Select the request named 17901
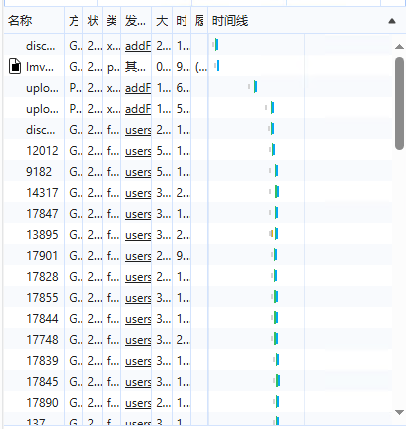The height and width of the screenshot is (429, 406). click(x=42, y=256)
